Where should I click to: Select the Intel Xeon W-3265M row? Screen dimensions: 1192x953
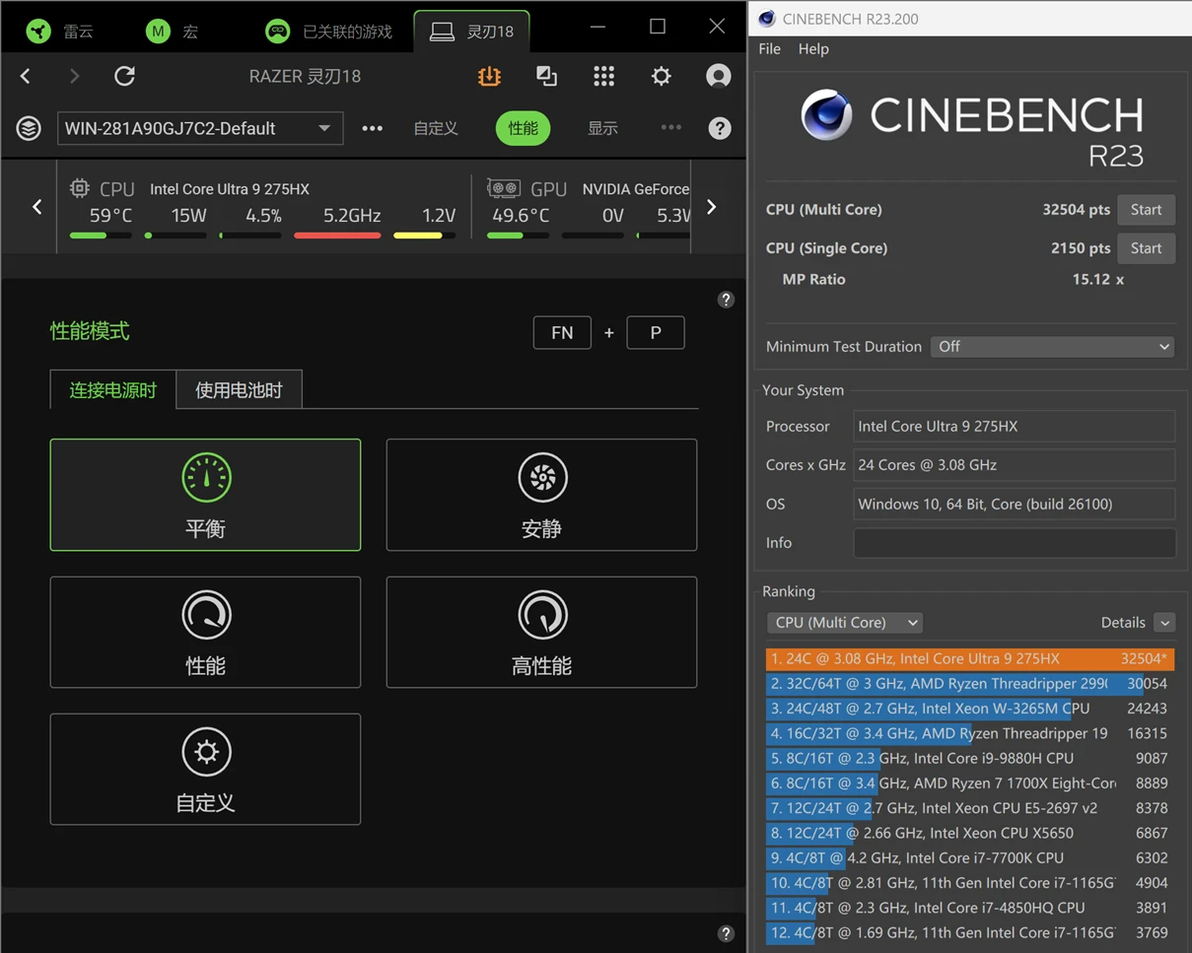970,708
